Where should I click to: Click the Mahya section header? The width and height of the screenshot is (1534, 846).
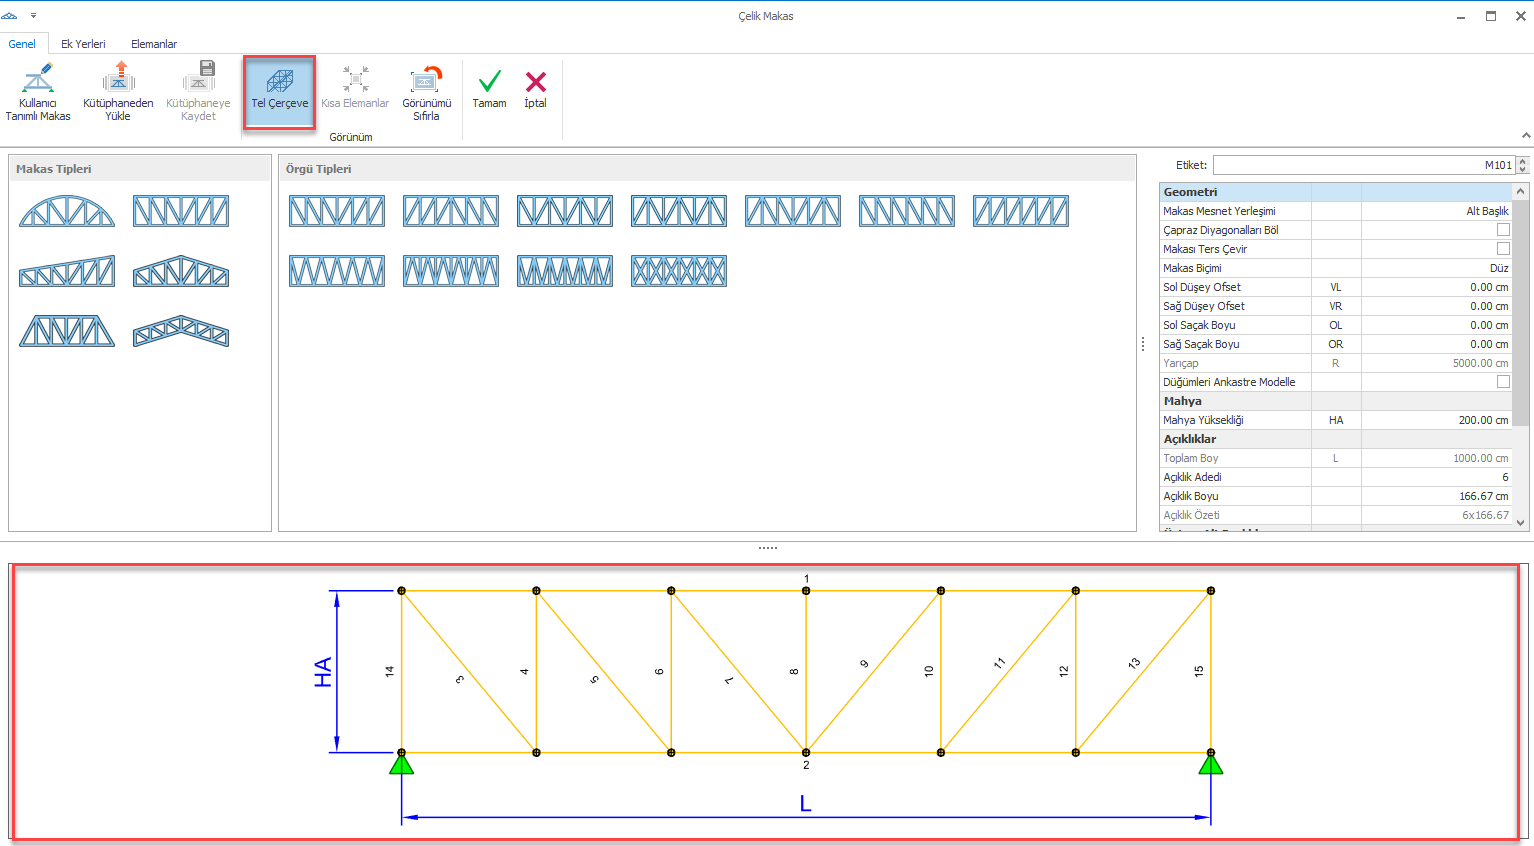(x=1336, y=401)
